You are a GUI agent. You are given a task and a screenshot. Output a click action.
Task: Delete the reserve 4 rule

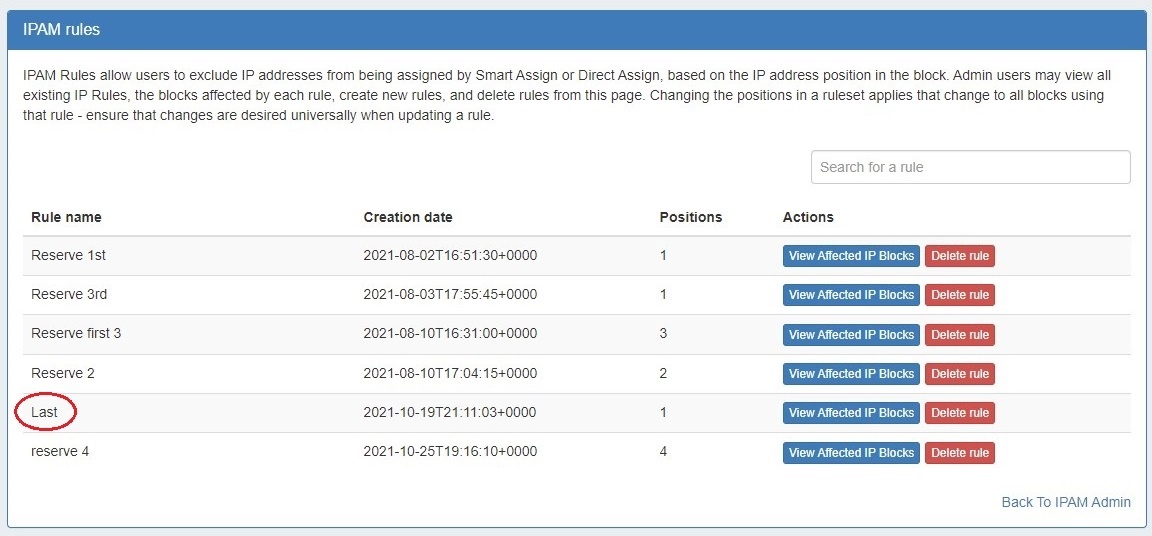coord(959,452)
